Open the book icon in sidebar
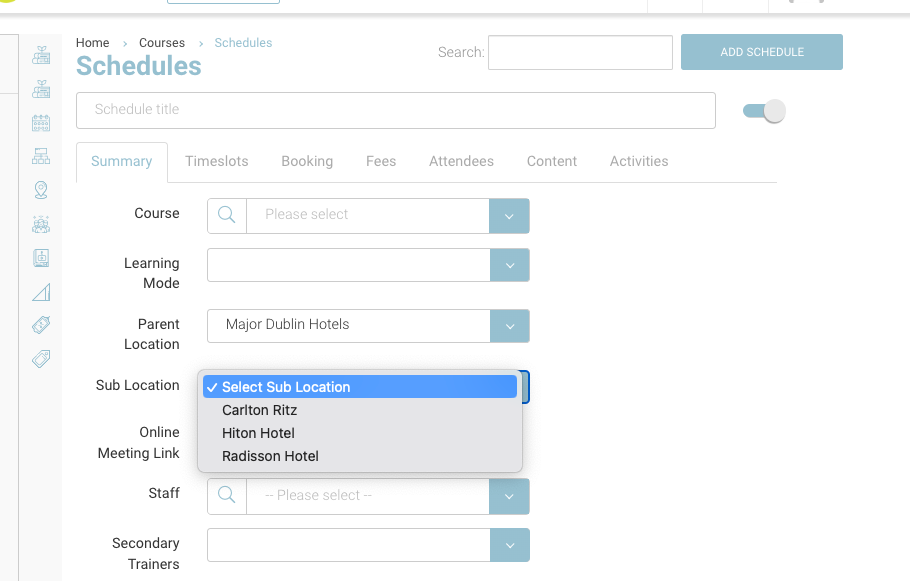This screenshot has width=910, height=581. click(41, 258)
